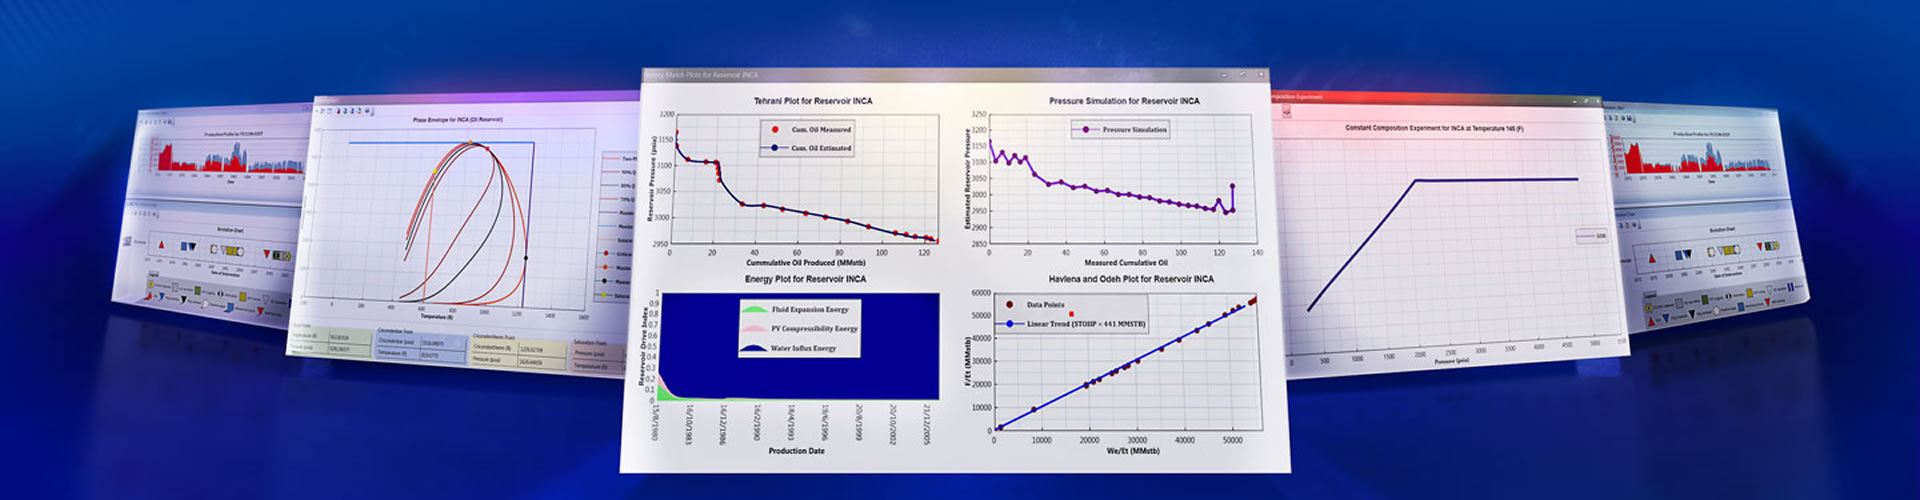
Task: Click the purple Pressure Simulation legend marker
Action: (x=1085, y=130)
